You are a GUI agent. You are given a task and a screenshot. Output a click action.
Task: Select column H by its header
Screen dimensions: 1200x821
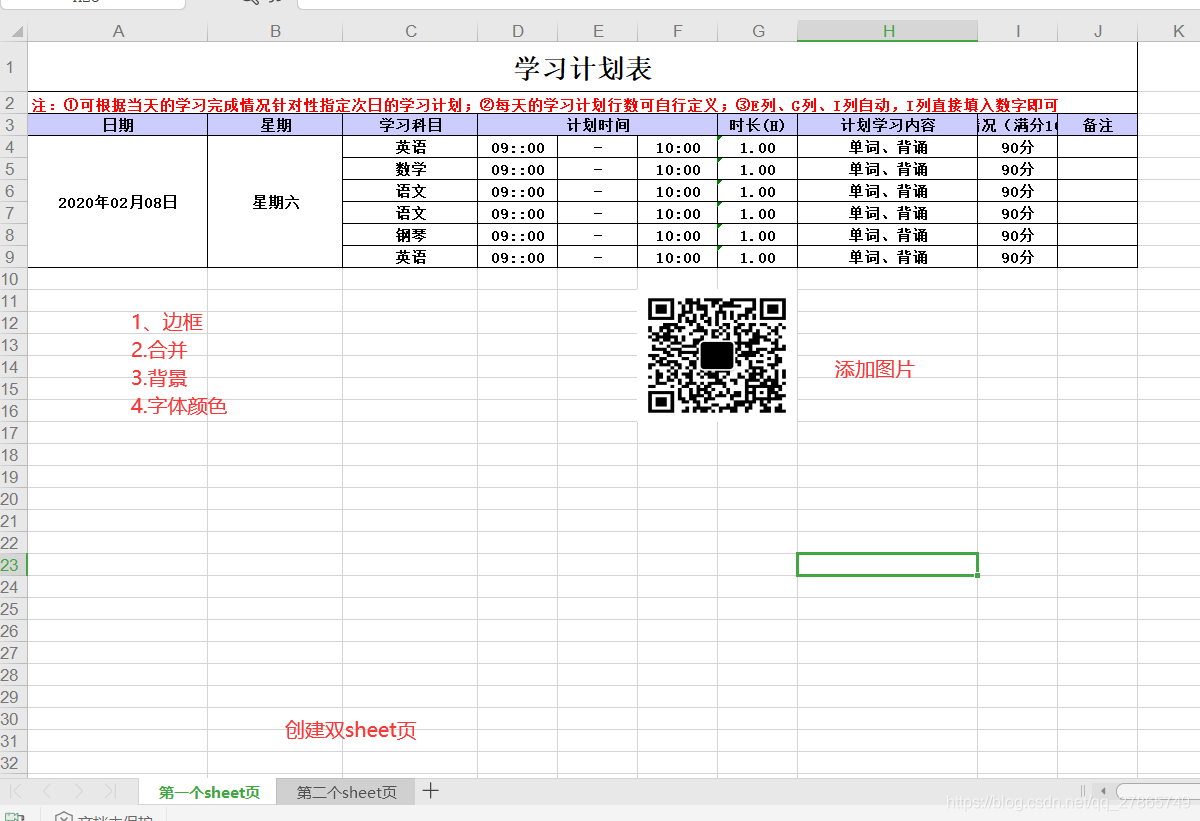pyautogui.click(x=887, y=31)
